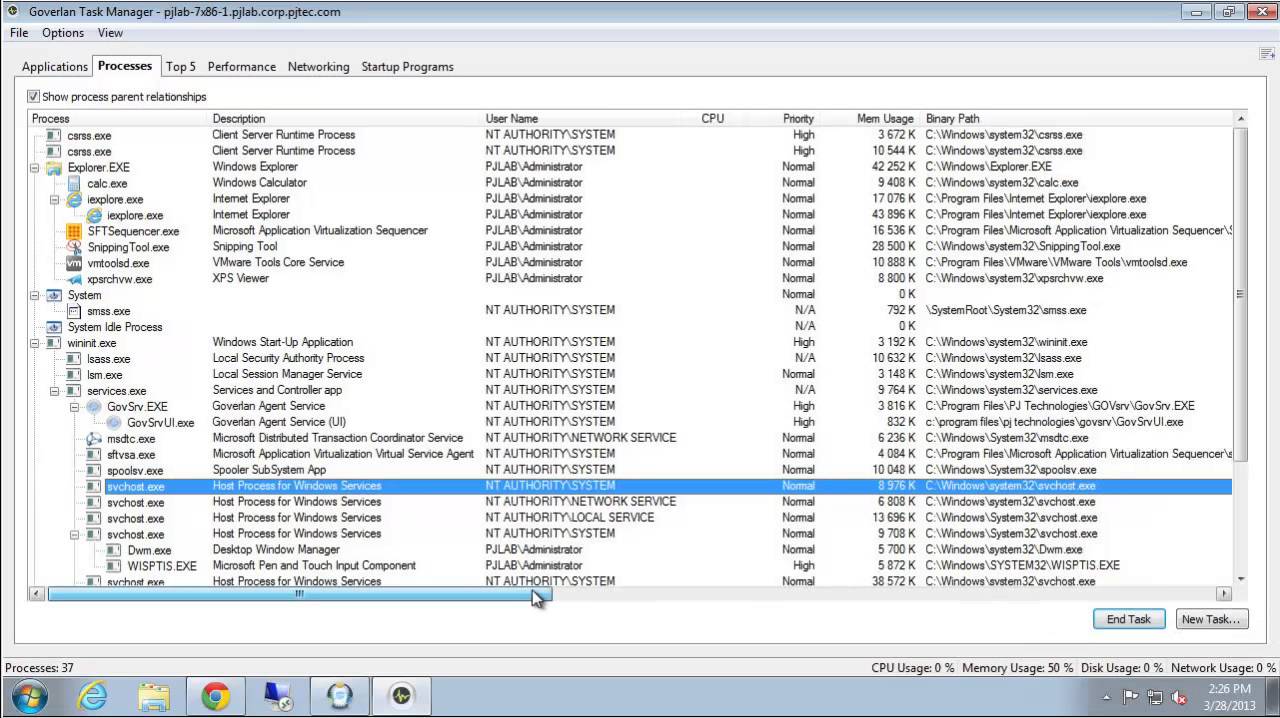Click the System Idle Process icon
The width and height of the screenshot is (1280, 718).
point(54,327)
